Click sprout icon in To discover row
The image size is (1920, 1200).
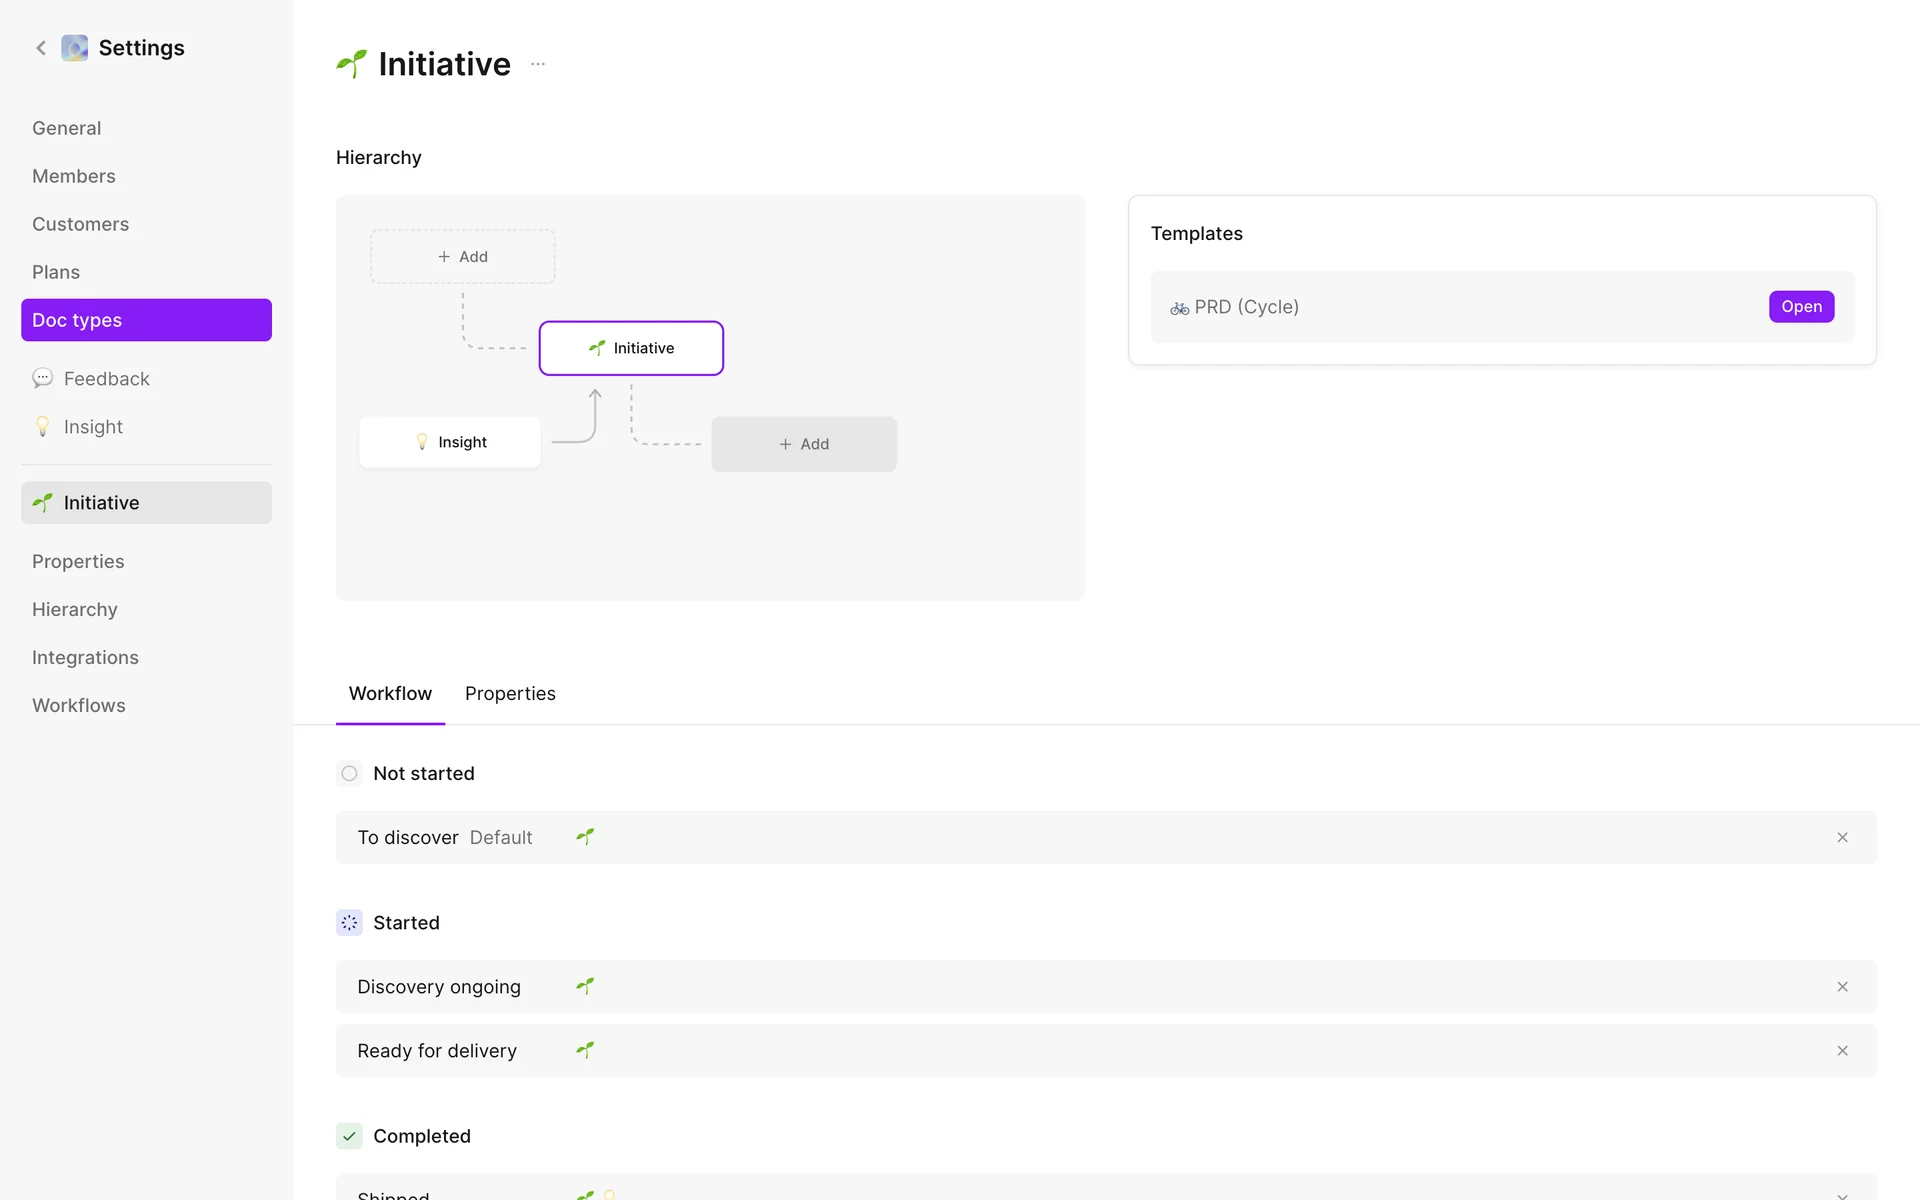click(585, 837)
